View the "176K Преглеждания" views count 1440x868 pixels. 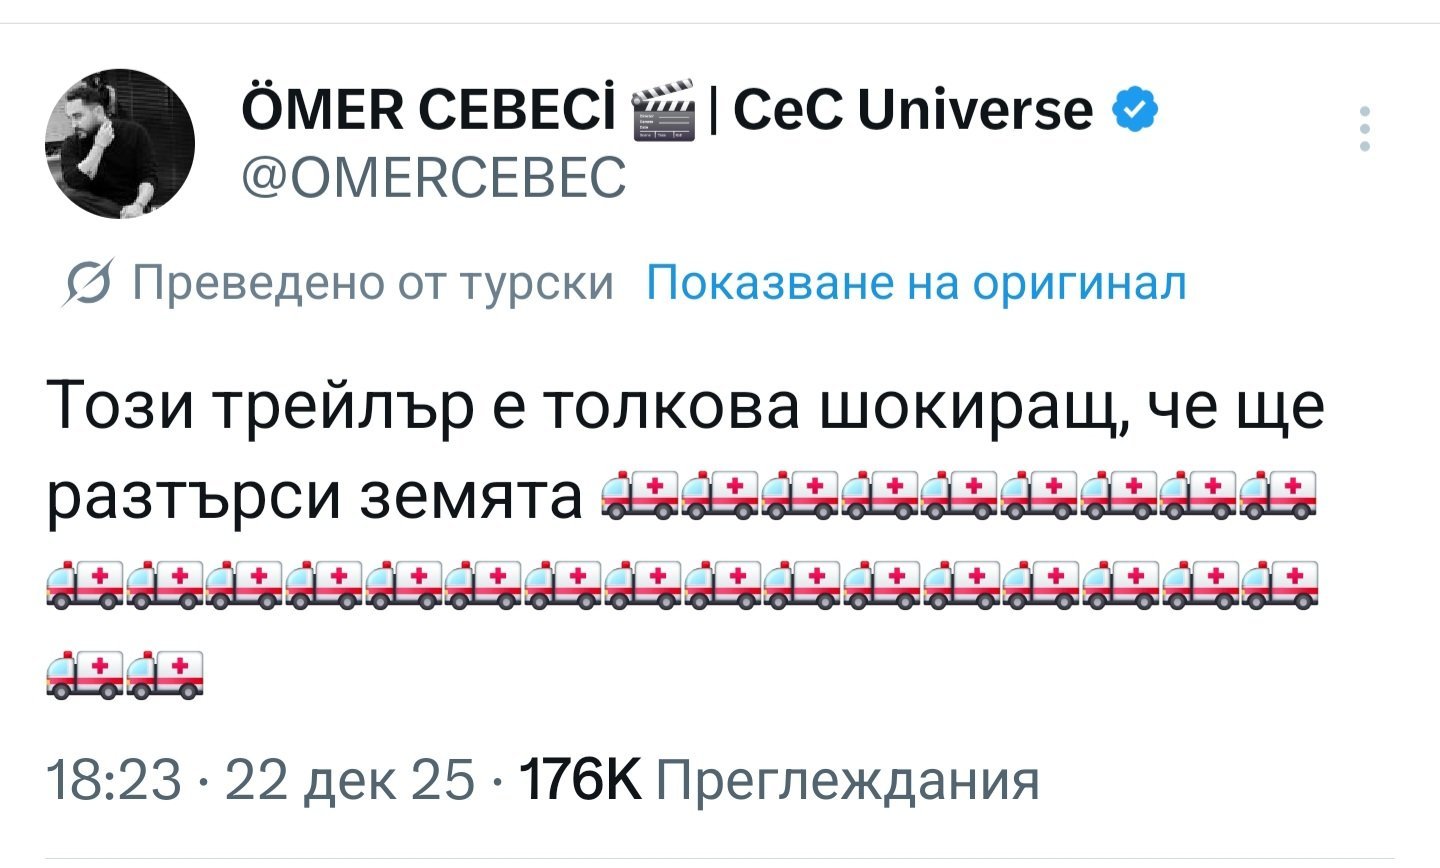[x=778, y=780]
